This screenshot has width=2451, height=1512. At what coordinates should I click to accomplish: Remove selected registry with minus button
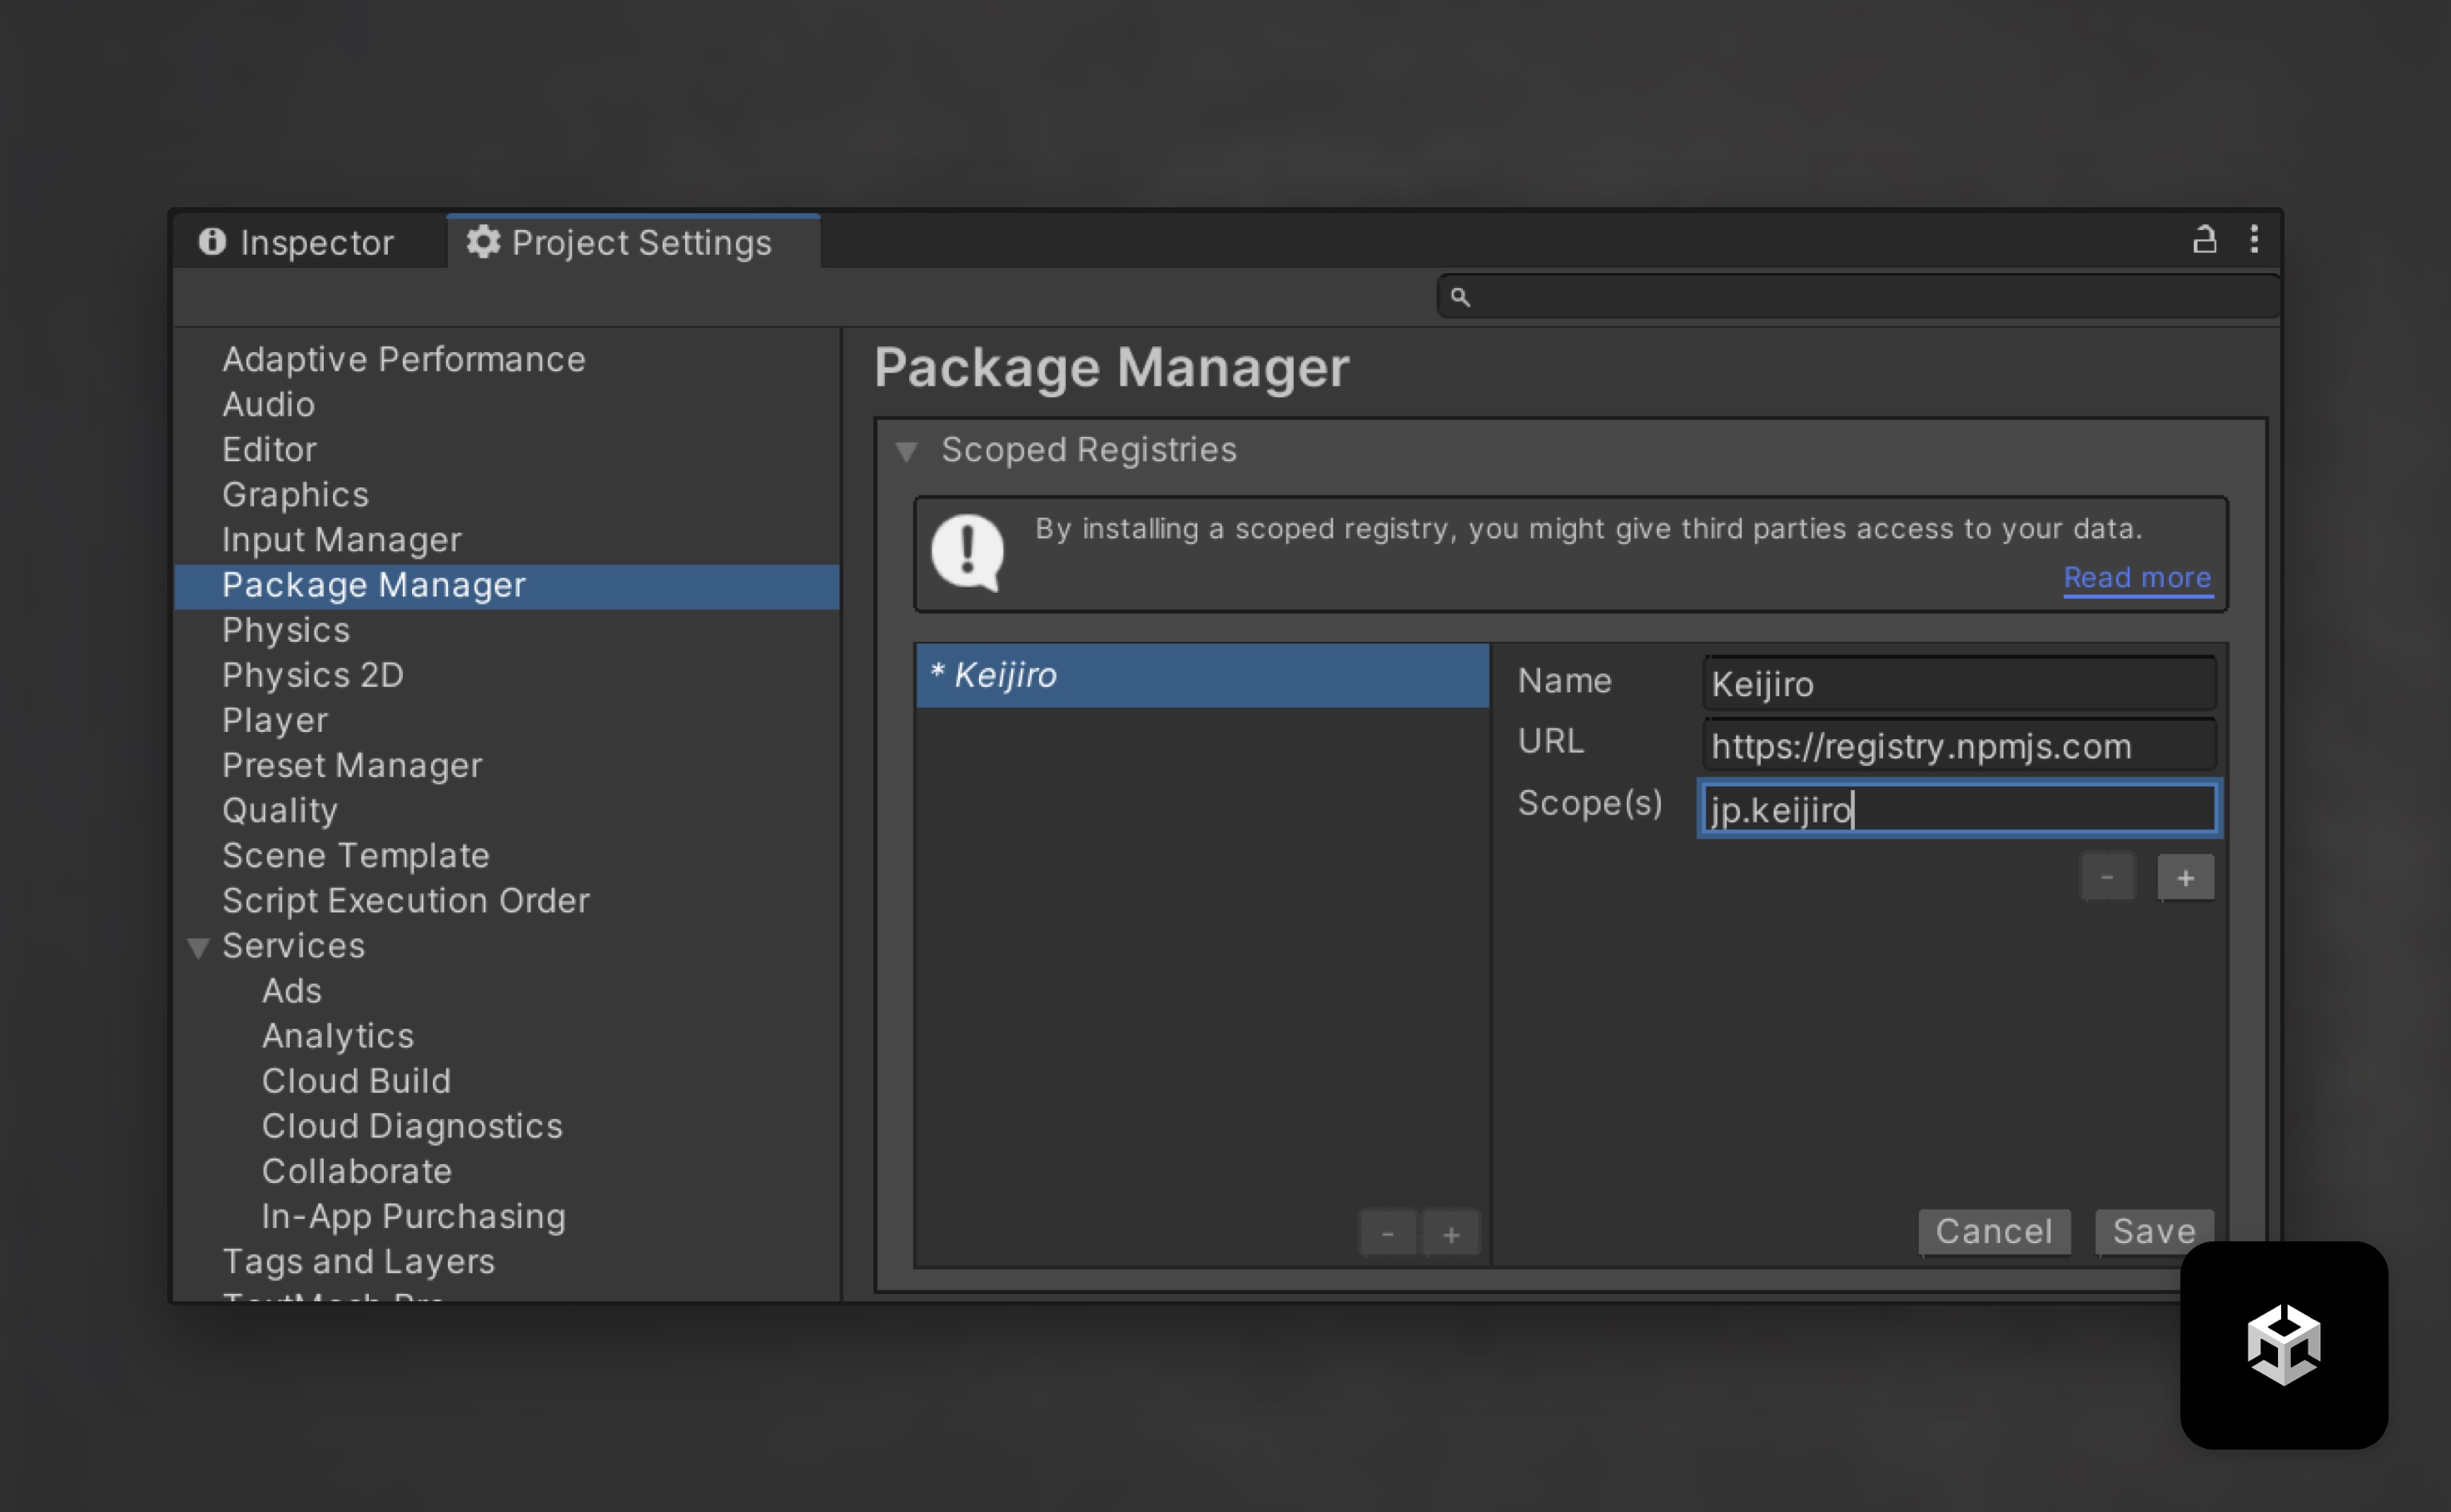[1387, 1234]
